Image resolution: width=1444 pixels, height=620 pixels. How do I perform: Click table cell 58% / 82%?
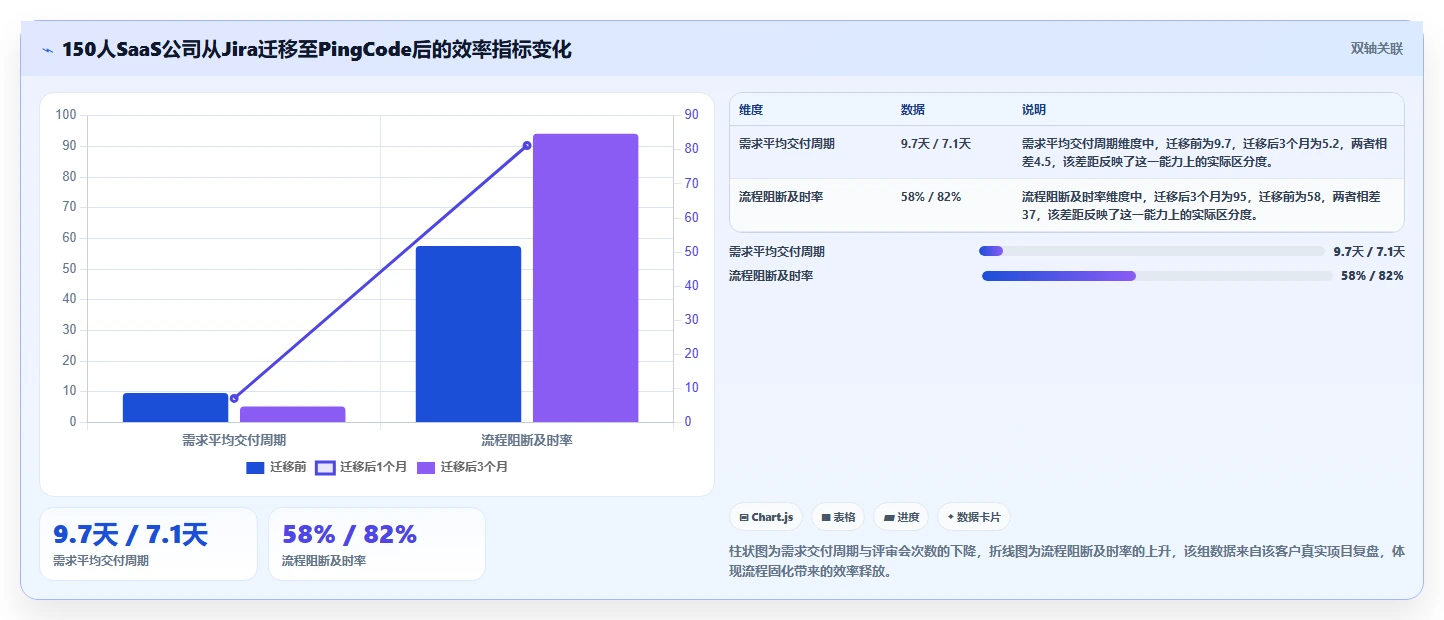point(931,197)
